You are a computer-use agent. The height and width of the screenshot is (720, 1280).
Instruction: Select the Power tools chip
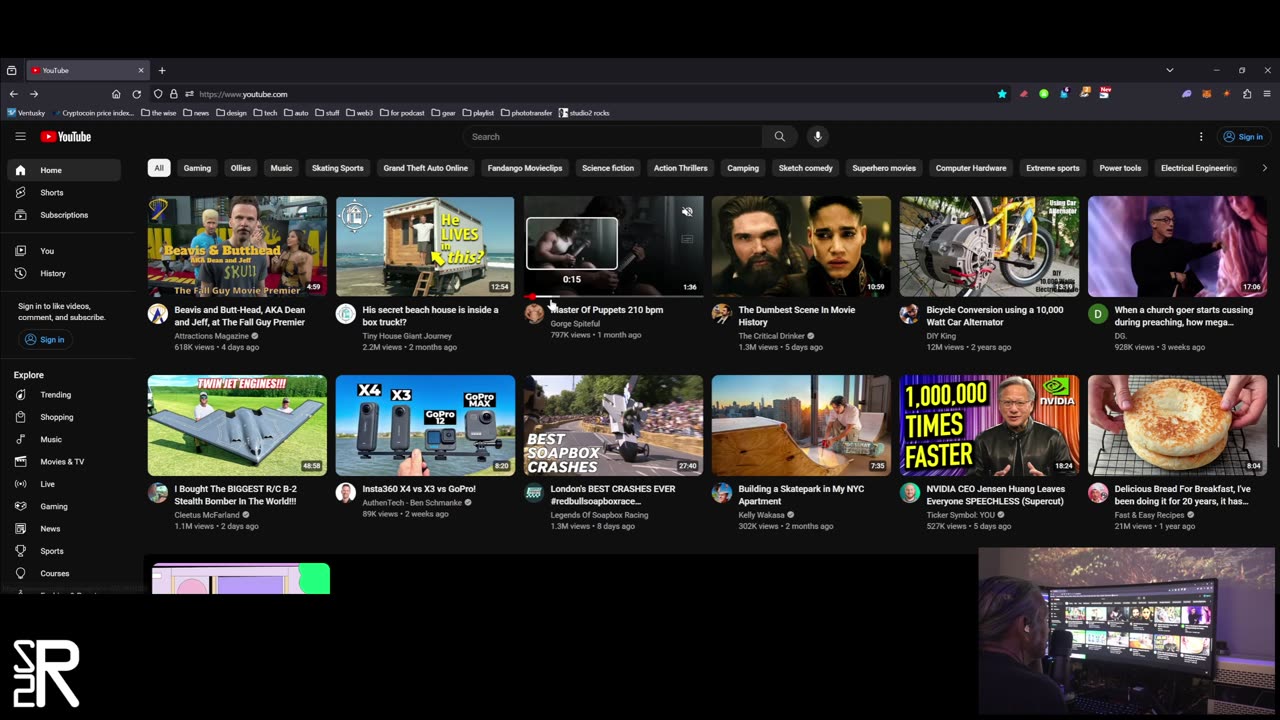(1120, 168)
